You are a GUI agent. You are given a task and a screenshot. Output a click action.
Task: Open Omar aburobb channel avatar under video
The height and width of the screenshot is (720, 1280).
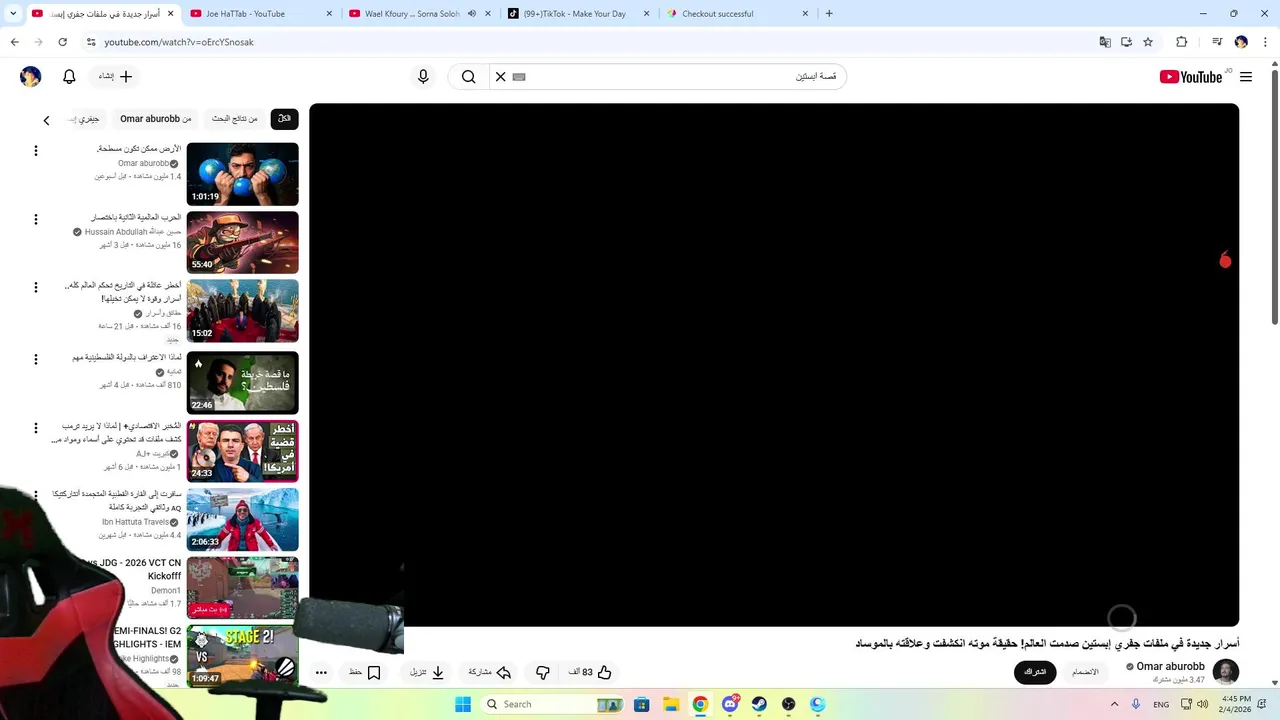(x=1226, y=672)
